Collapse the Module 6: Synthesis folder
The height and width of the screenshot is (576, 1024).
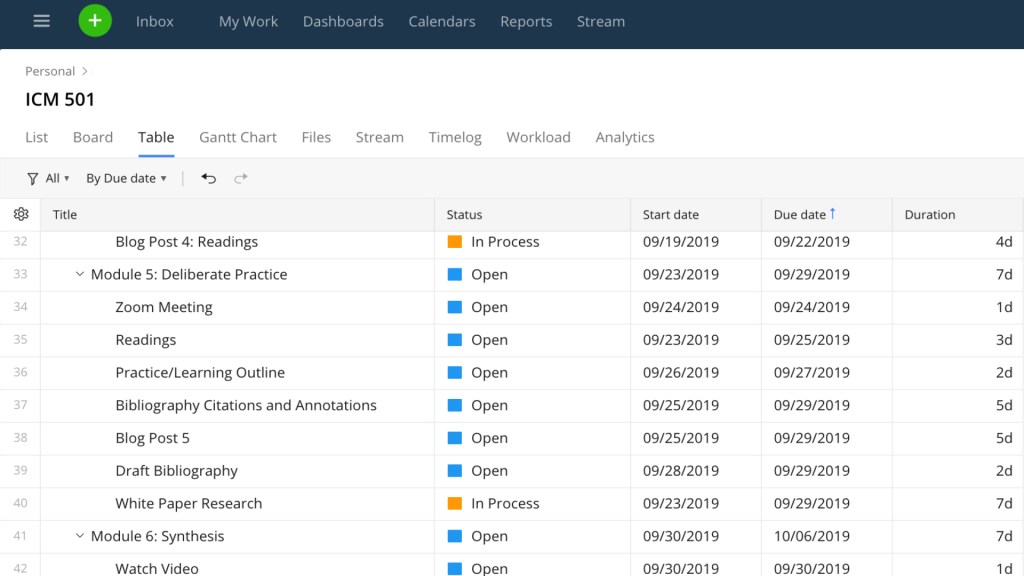(x=80, y=536)
